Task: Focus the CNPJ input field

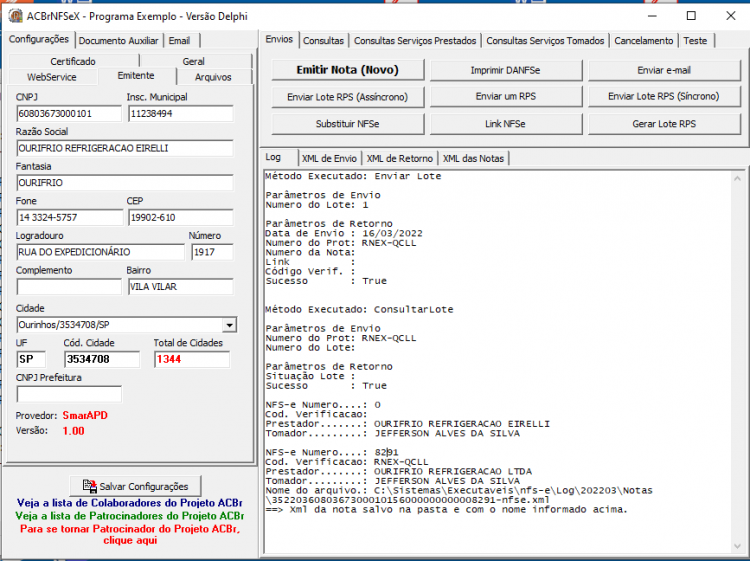Action: 69,114
